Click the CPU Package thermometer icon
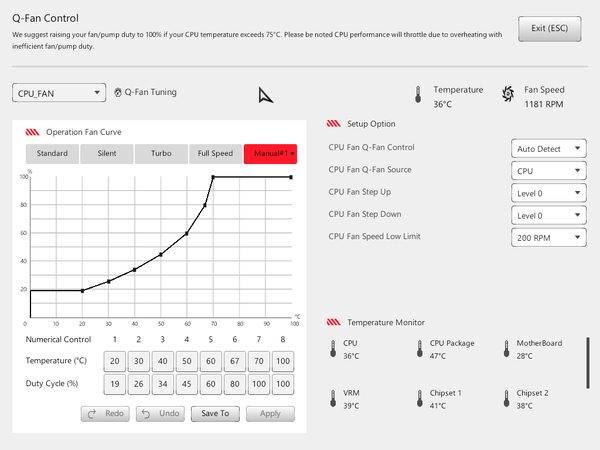The width and height of the screenshot is (600, 450). tap(420, 349)
